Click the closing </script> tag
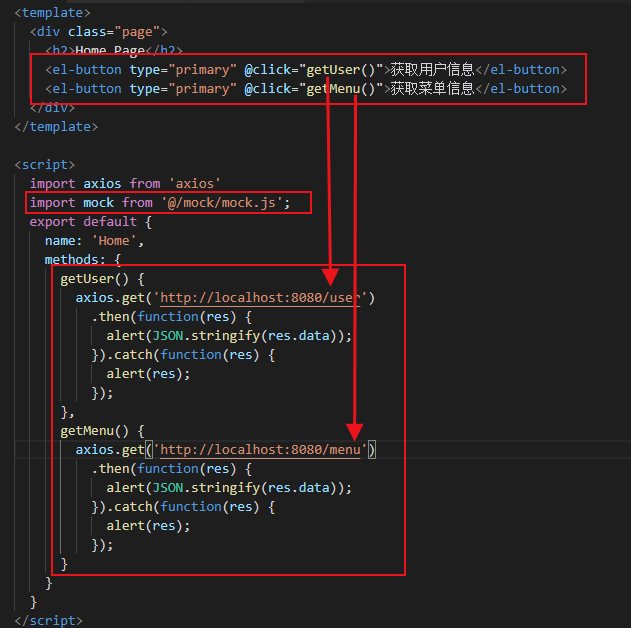Viewport: 631px width, 628px height. coord(48,621)
